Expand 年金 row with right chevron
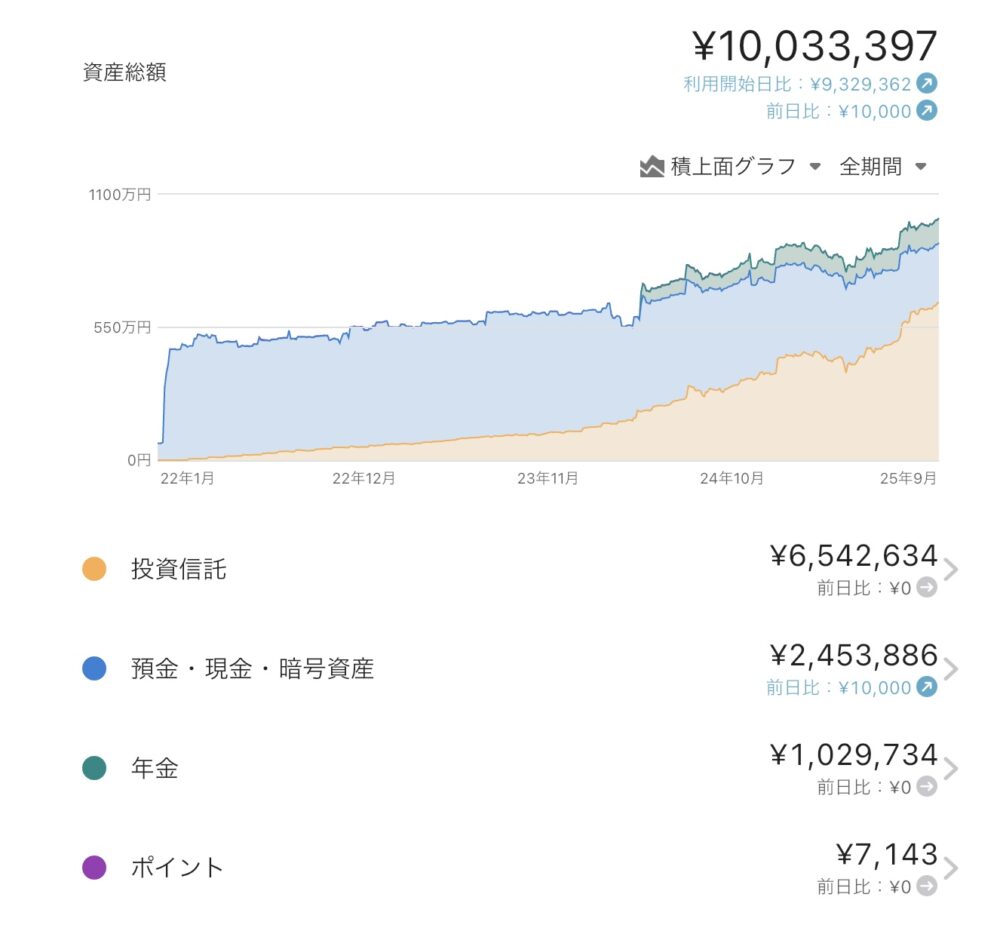 (x=951, y=769)
